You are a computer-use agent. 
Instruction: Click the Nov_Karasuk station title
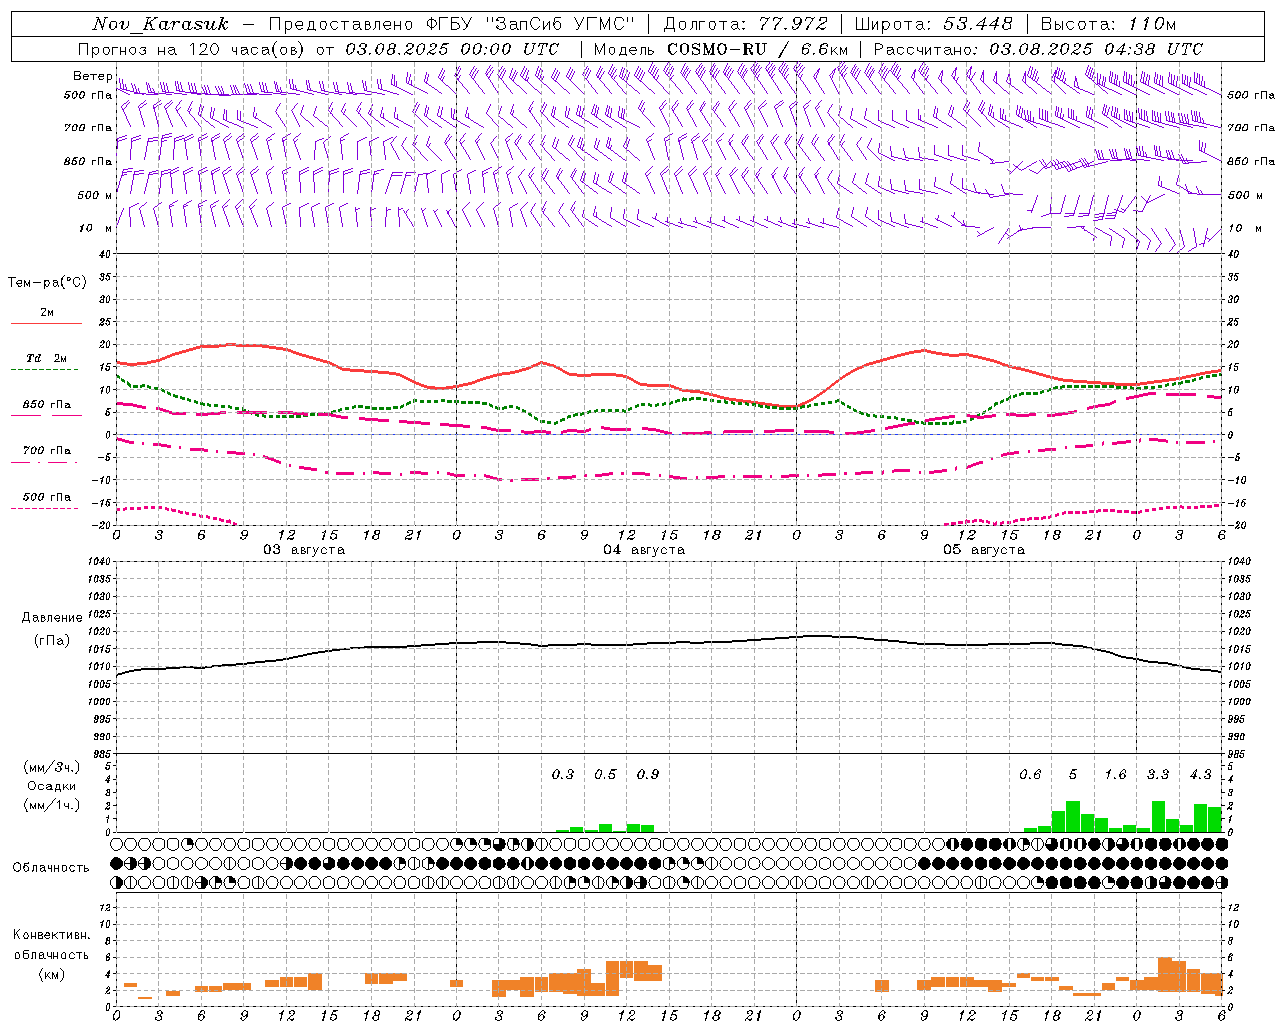click(x=161, y=24)
